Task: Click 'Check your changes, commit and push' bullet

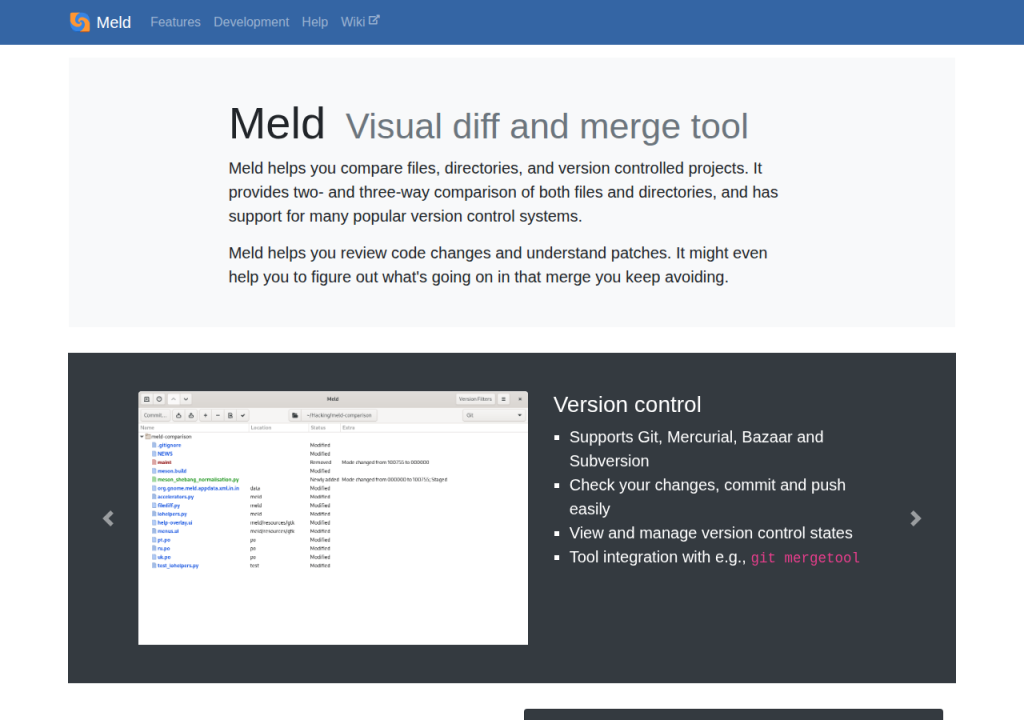Action: click(x=707, y=497)
